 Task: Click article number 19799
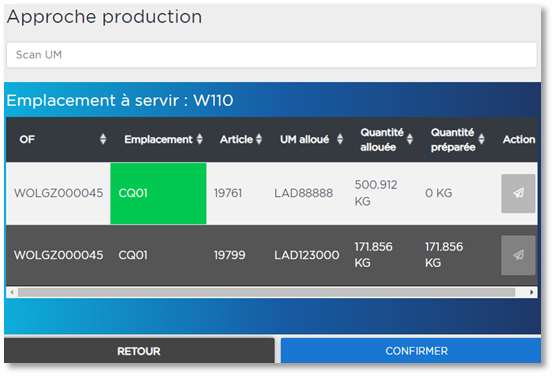coord(229,255)
